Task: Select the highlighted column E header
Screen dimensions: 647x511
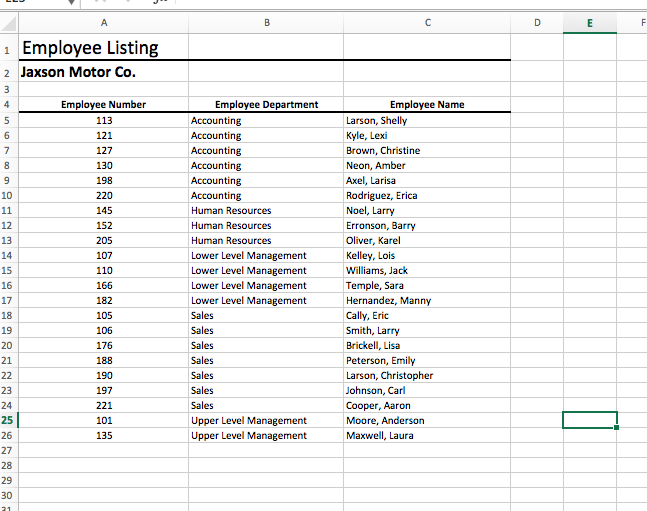Action: [x=590, y=23]
